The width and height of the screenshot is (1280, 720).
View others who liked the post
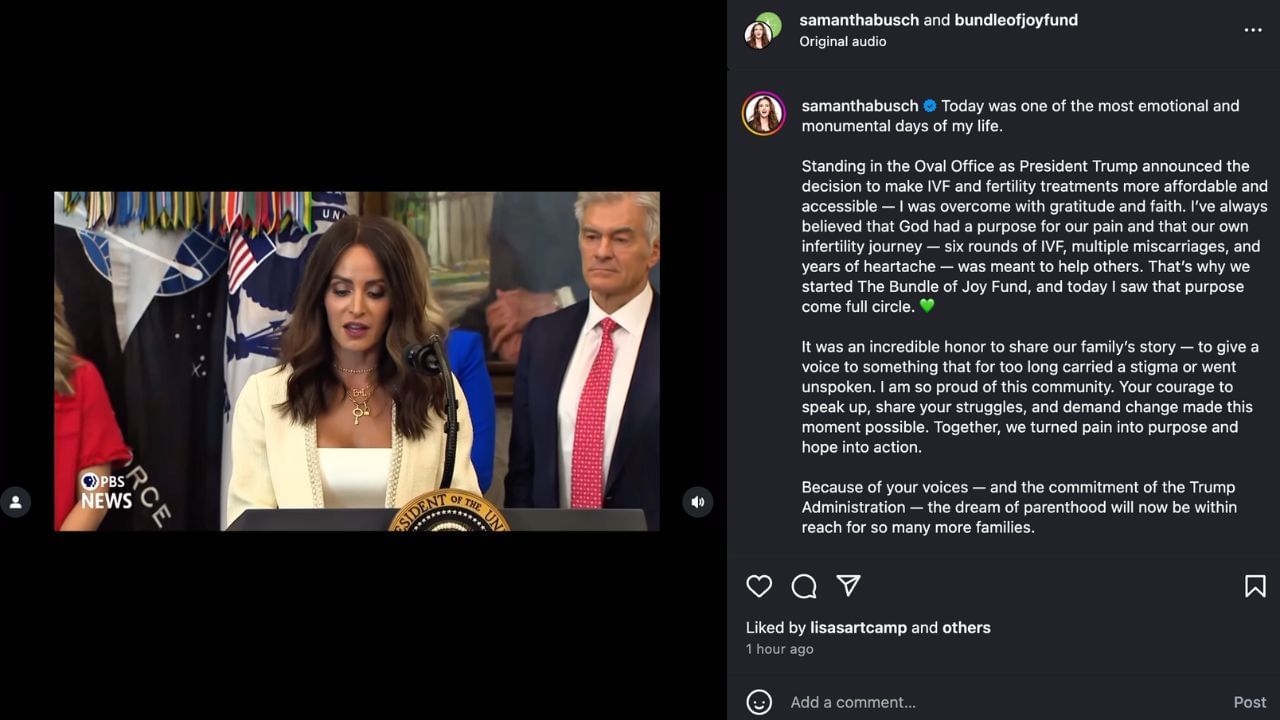[966, 628]
